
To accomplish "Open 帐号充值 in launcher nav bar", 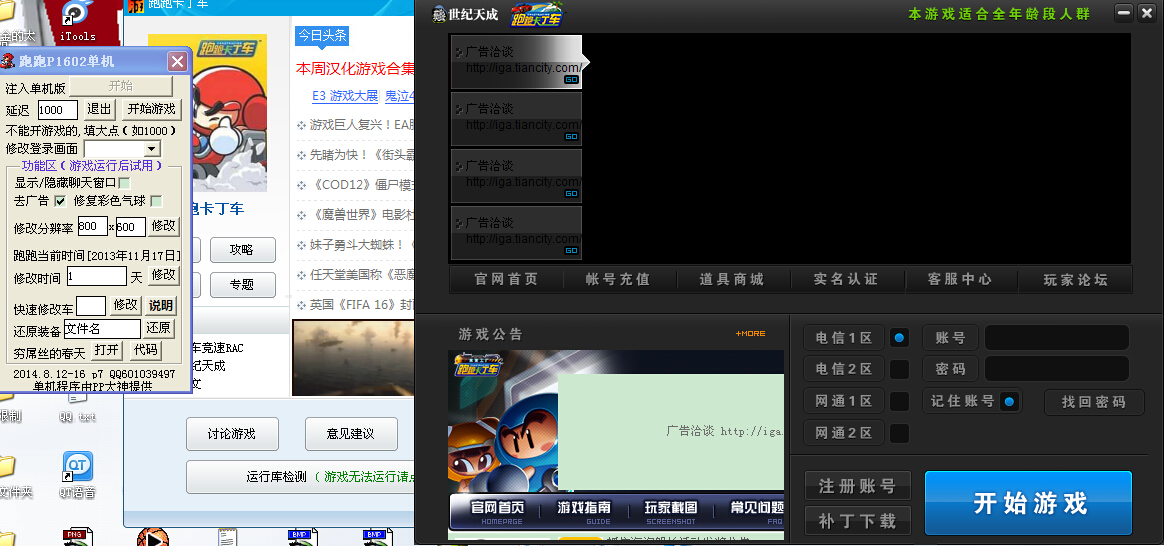I will click(x=619, y=279).
